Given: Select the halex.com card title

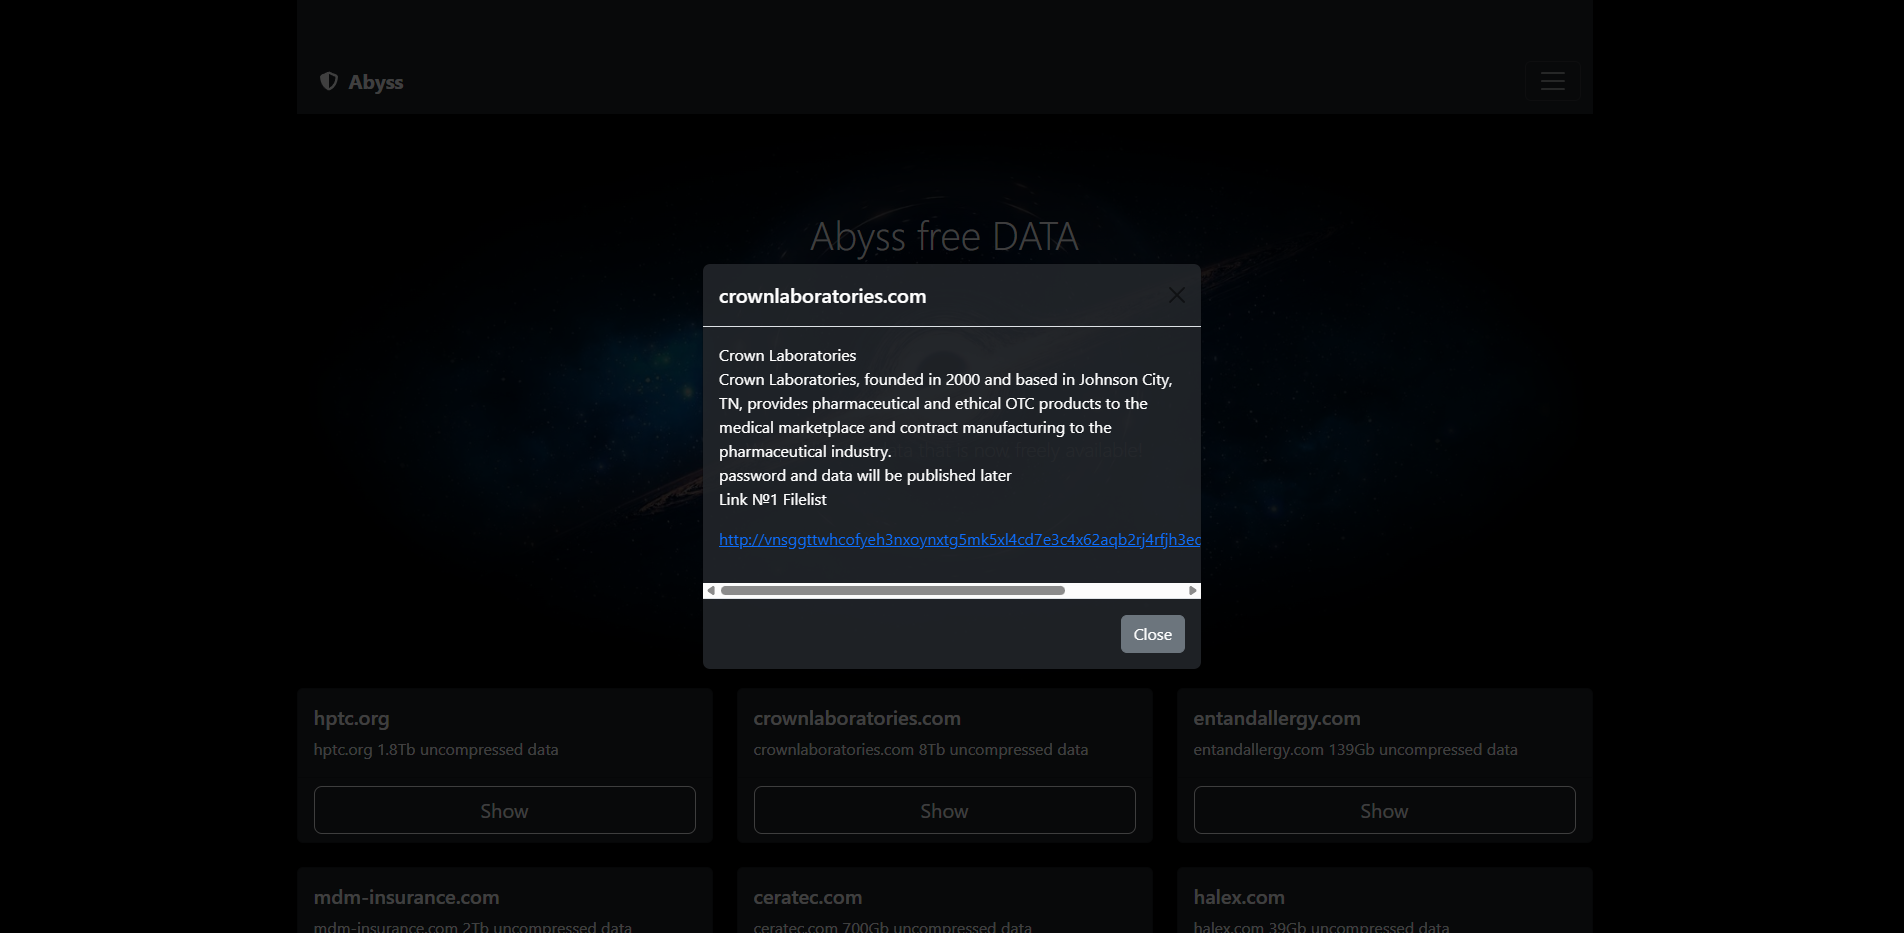Looking at the screenshot, I should (x=1238, y=897).
